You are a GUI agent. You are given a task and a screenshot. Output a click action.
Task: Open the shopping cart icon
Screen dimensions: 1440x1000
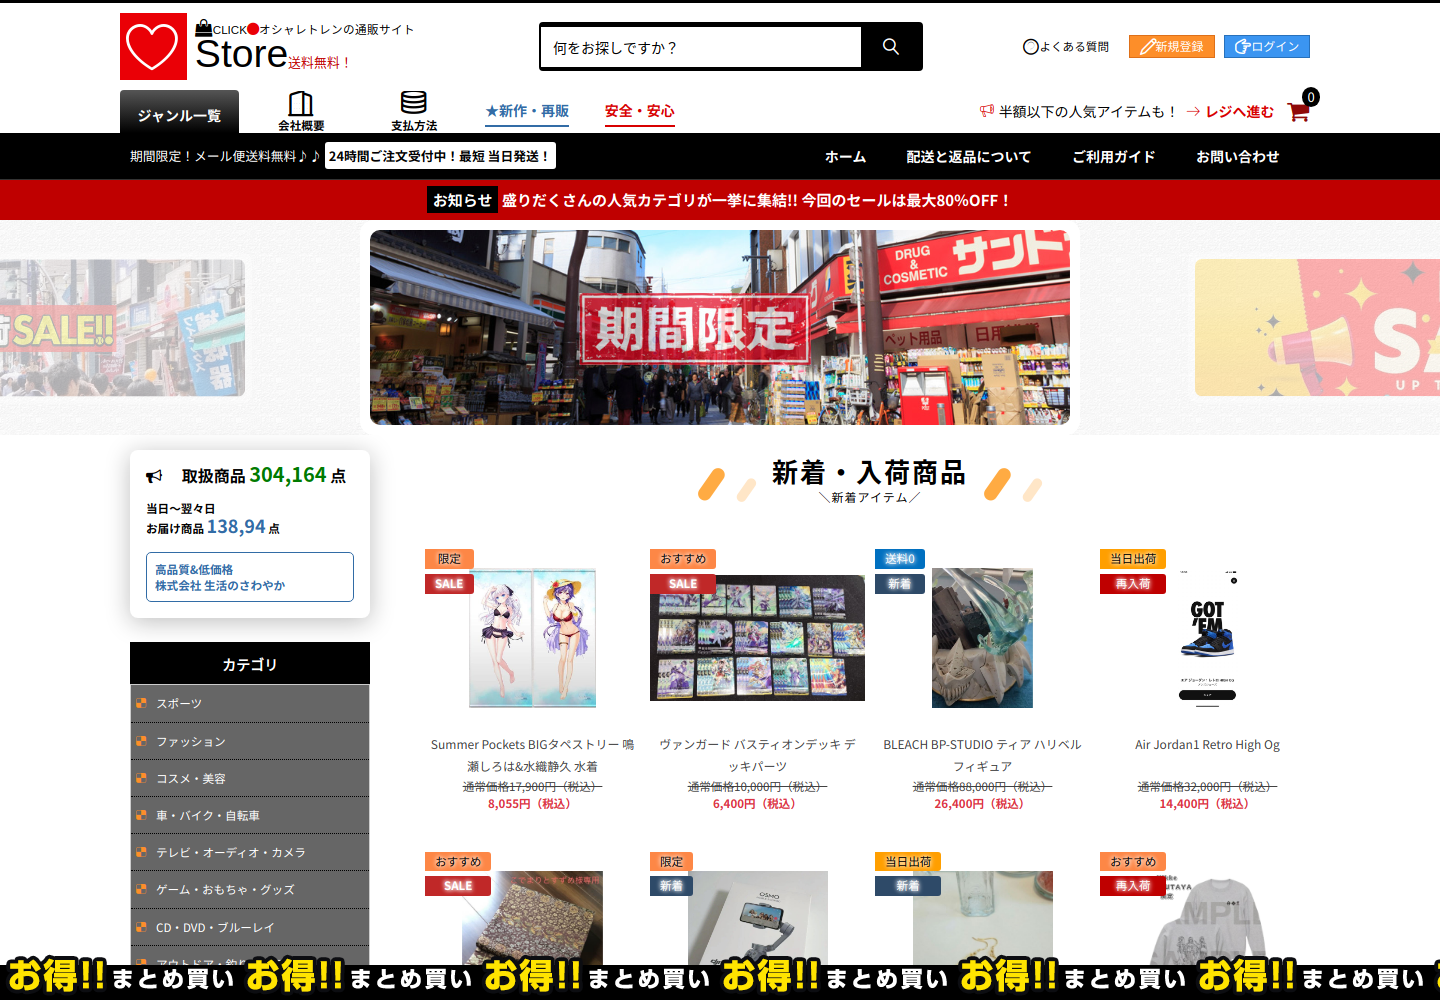point(1299,111)
